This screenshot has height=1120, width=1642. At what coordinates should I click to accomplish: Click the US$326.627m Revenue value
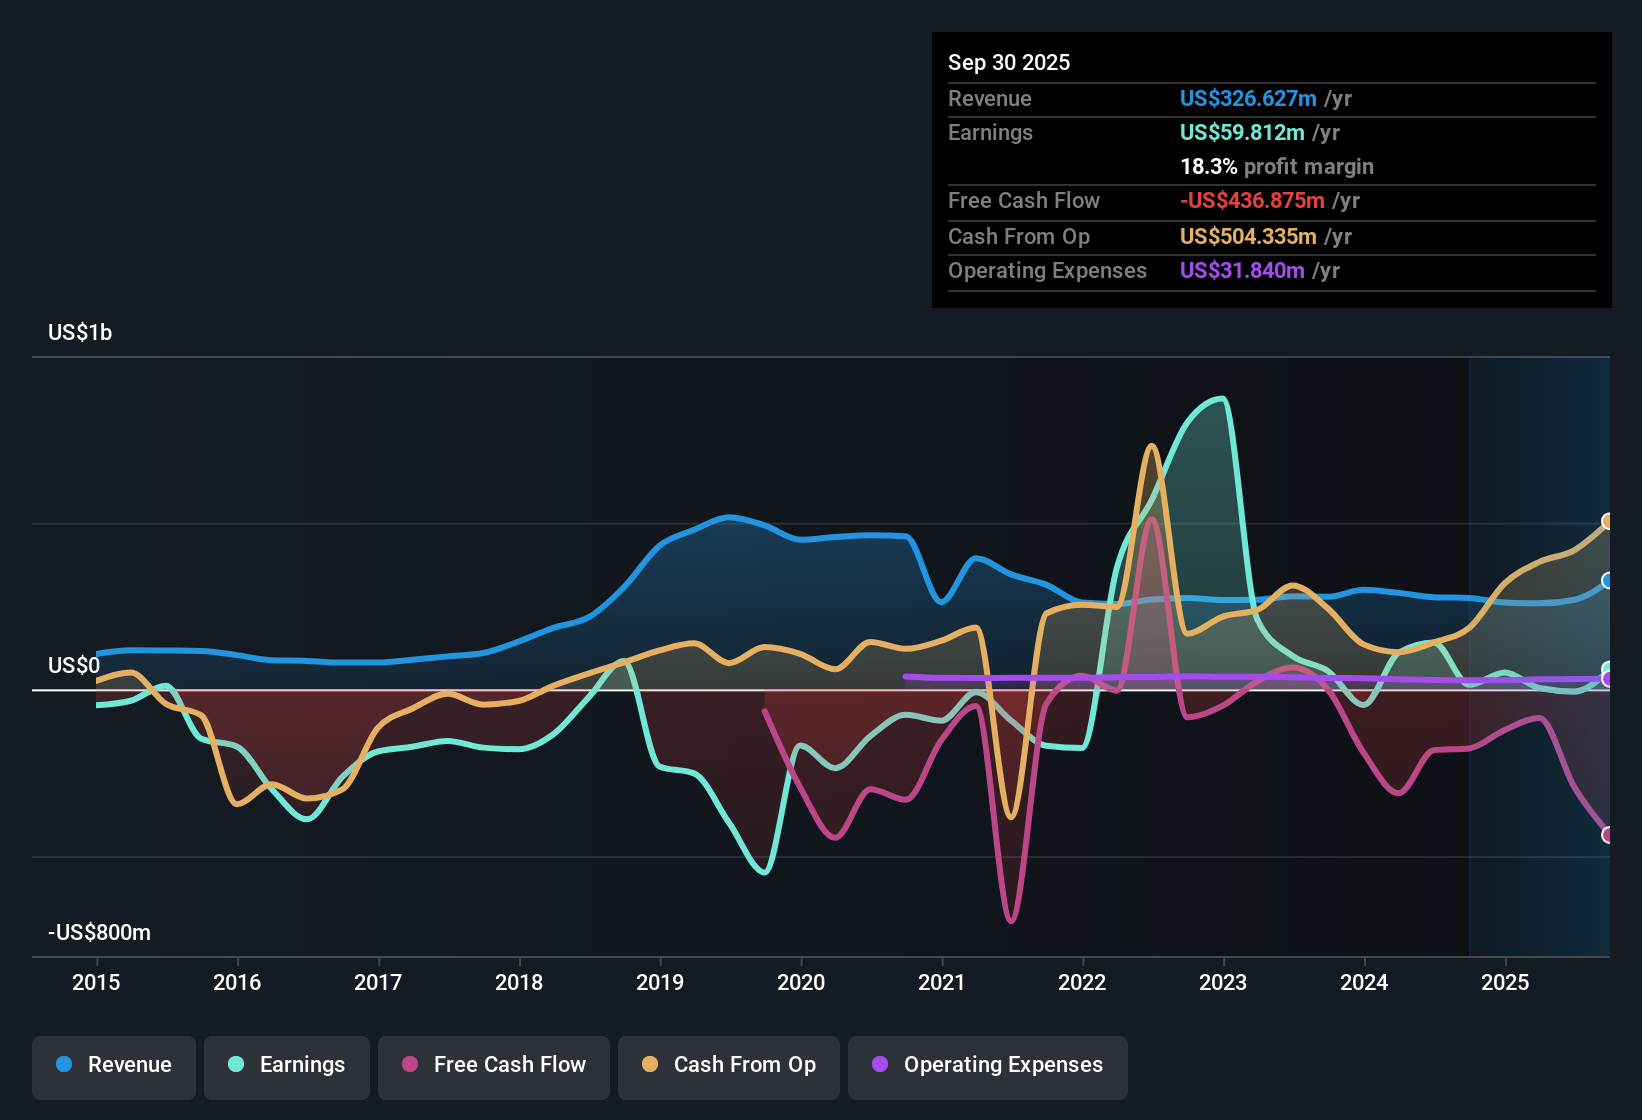1248,98
